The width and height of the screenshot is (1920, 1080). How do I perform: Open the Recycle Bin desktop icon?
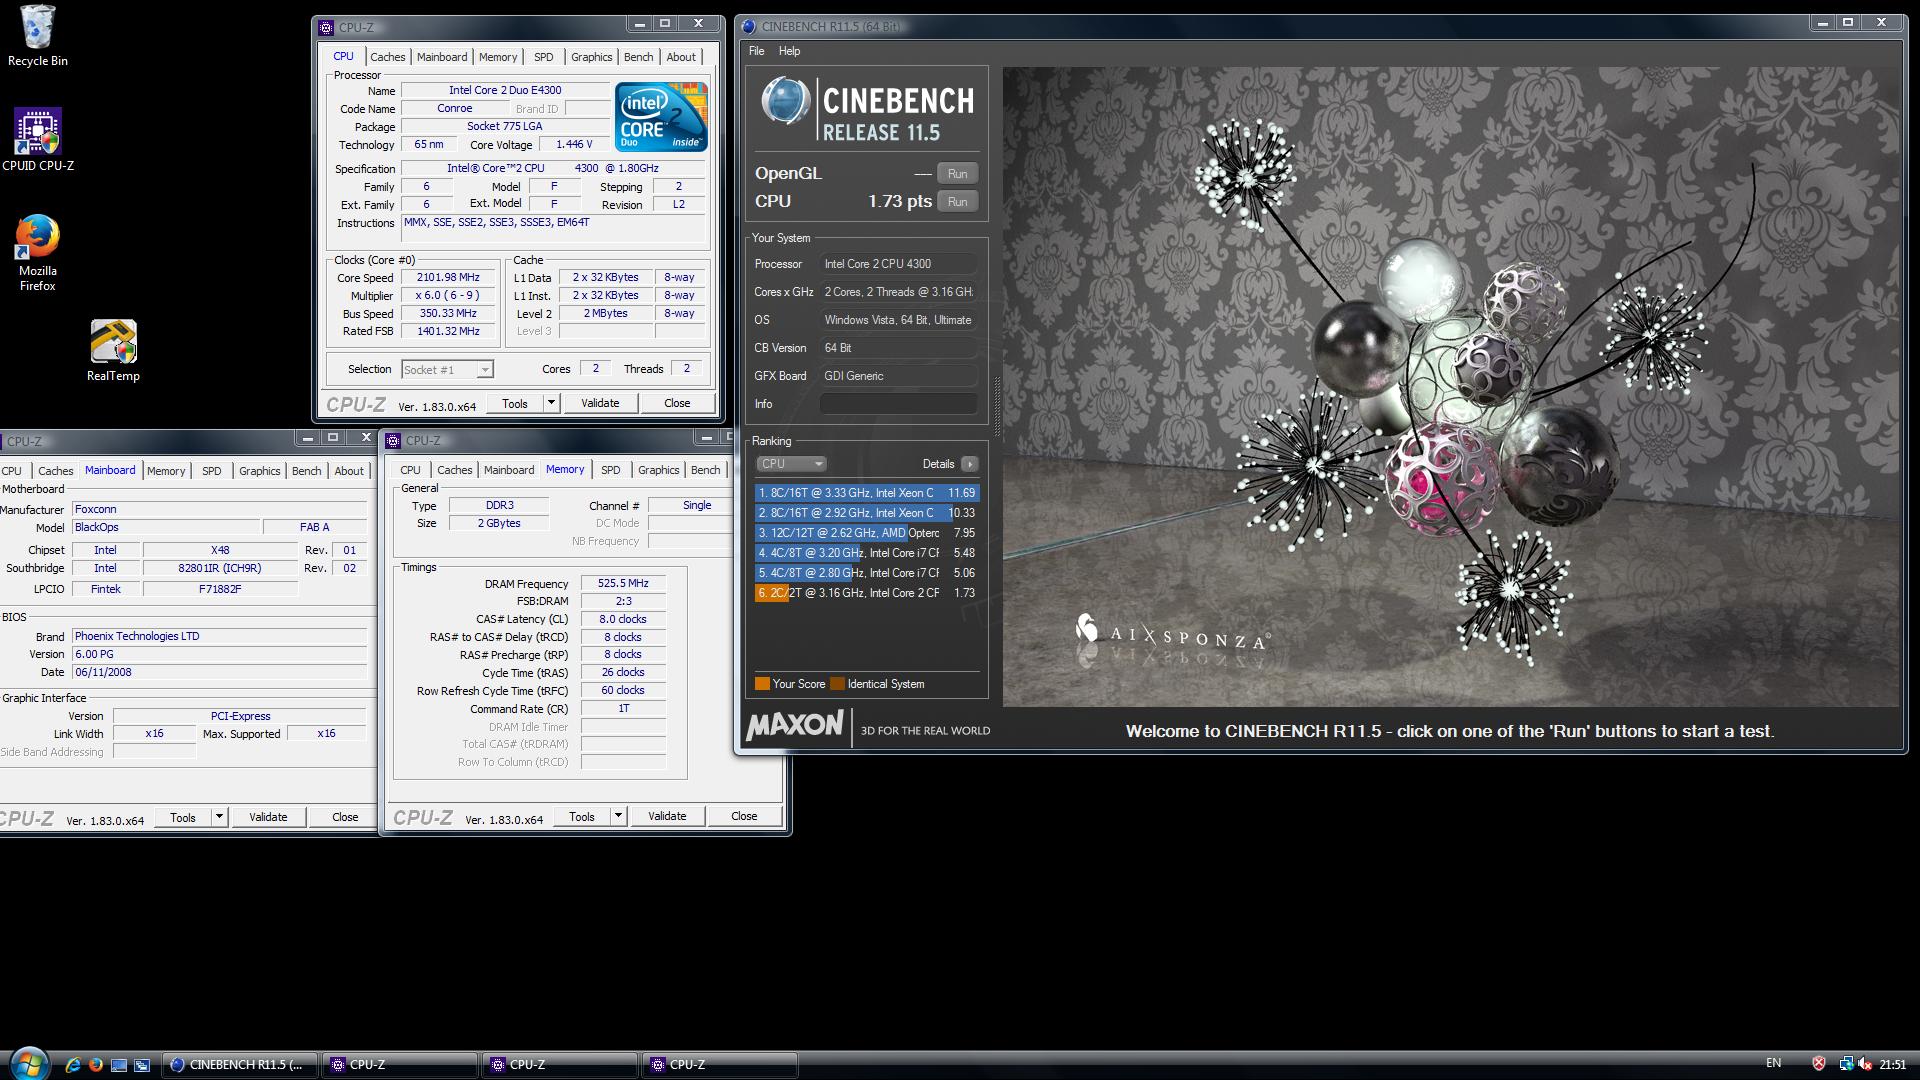coord(37,36)
